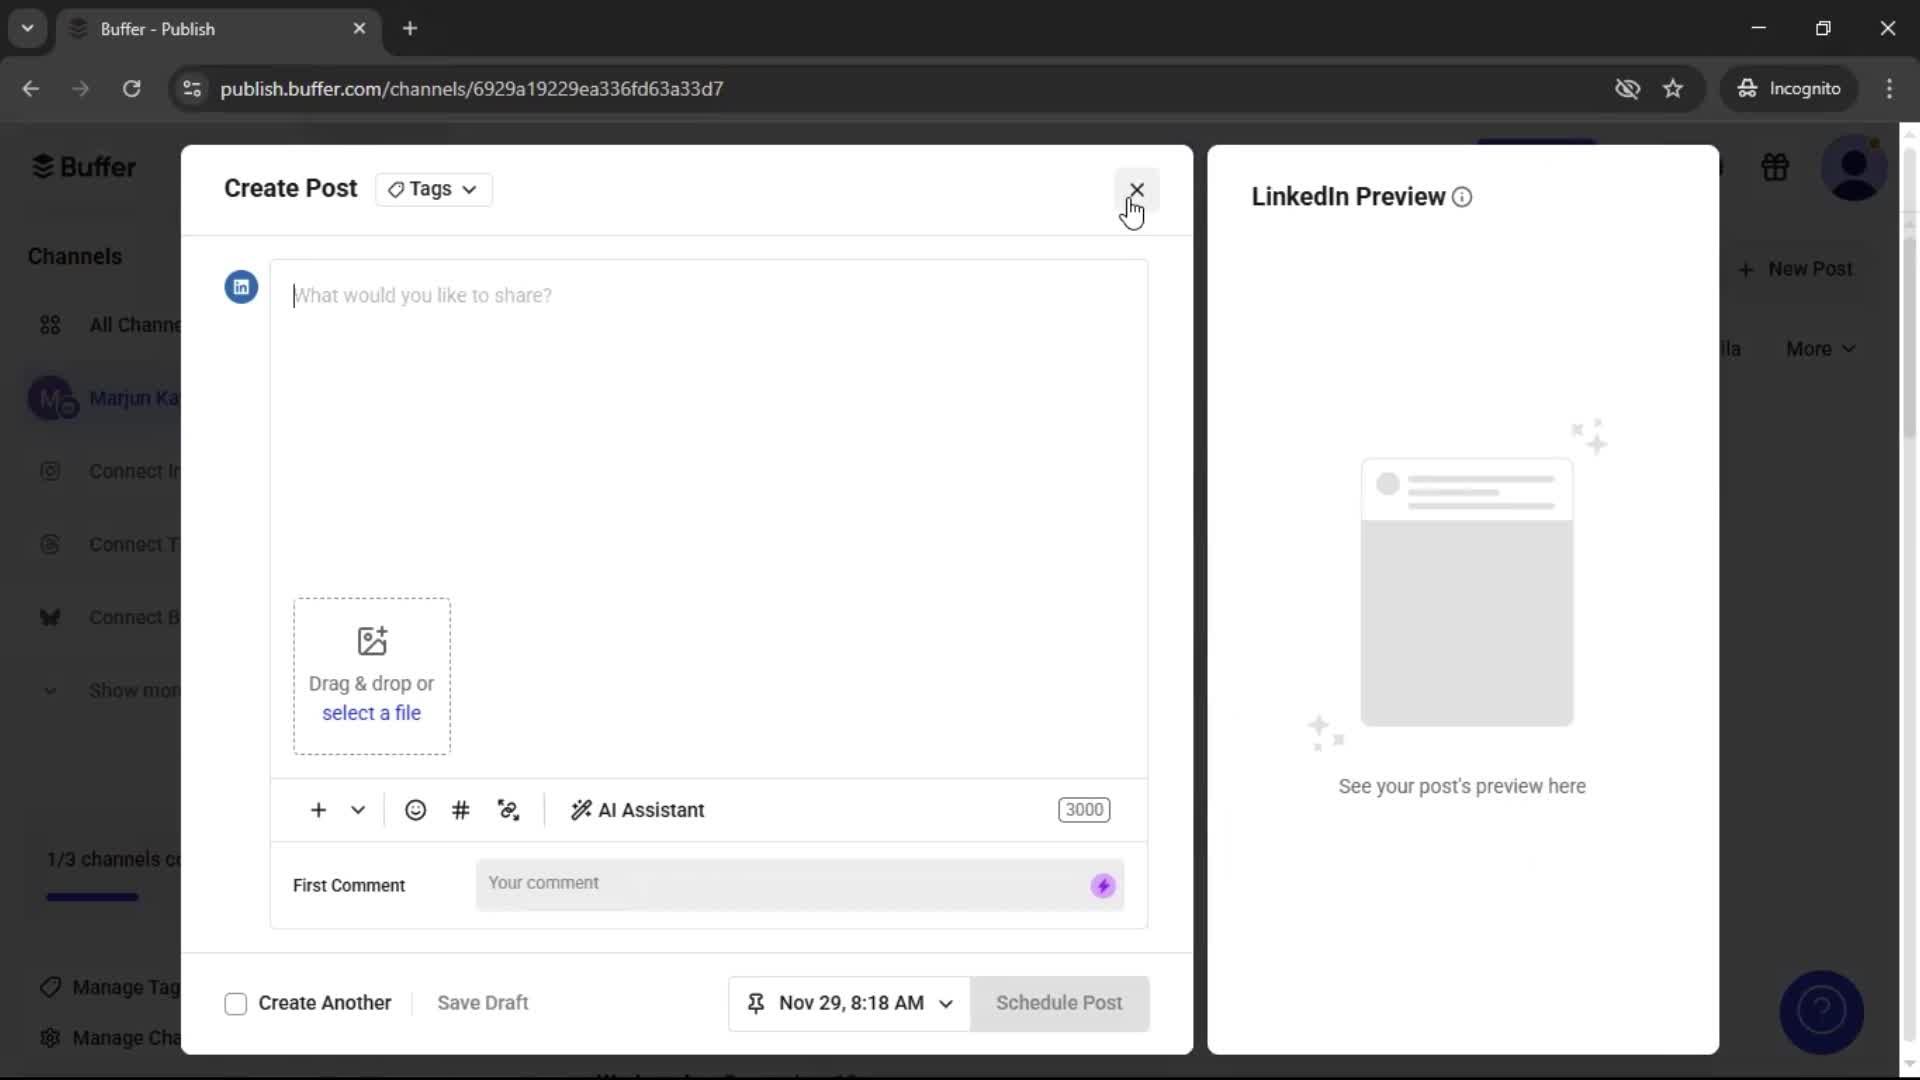
Task: Click the gift icon in the top bar
Action: pyautogui.click(x=1775, y=167)
